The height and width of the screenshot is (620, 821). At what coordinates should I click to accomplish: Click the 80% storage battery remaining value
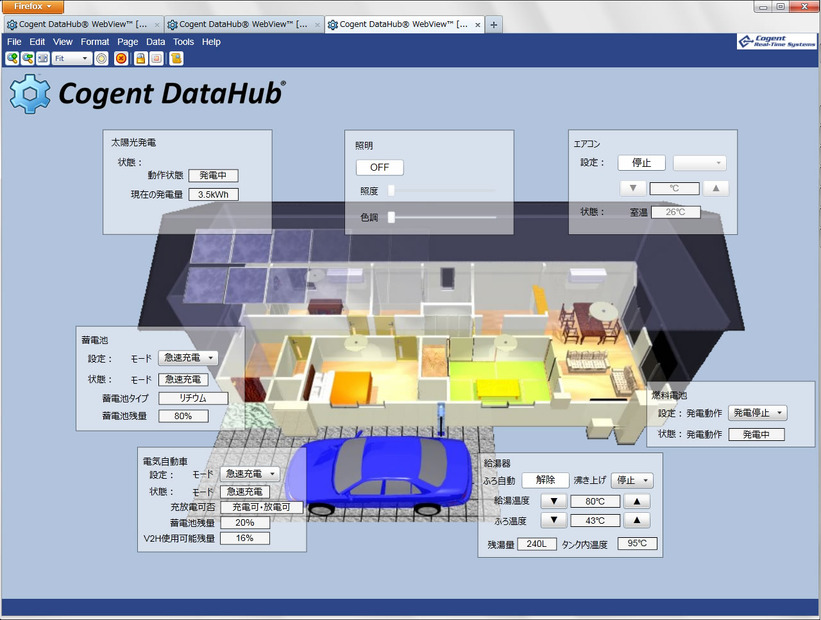tap(183, 416)
